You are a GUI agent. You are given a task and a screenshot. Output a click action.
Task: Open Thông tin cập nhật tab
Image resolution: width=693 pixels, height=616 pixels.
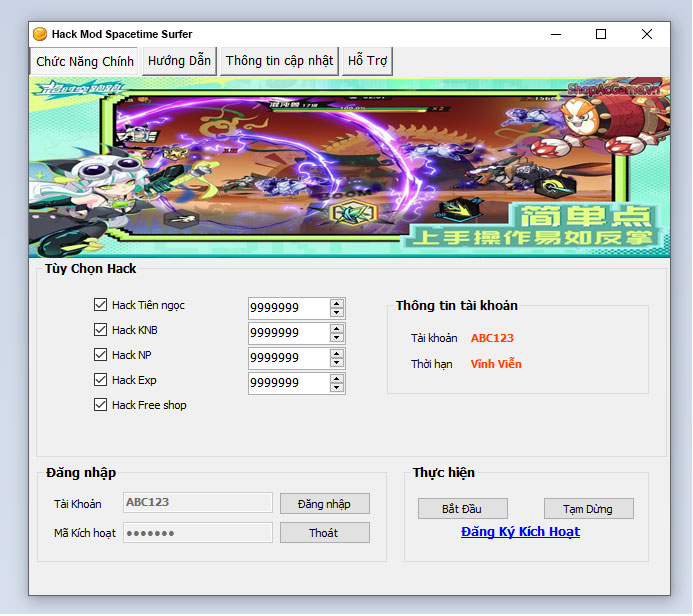[279, 61]
